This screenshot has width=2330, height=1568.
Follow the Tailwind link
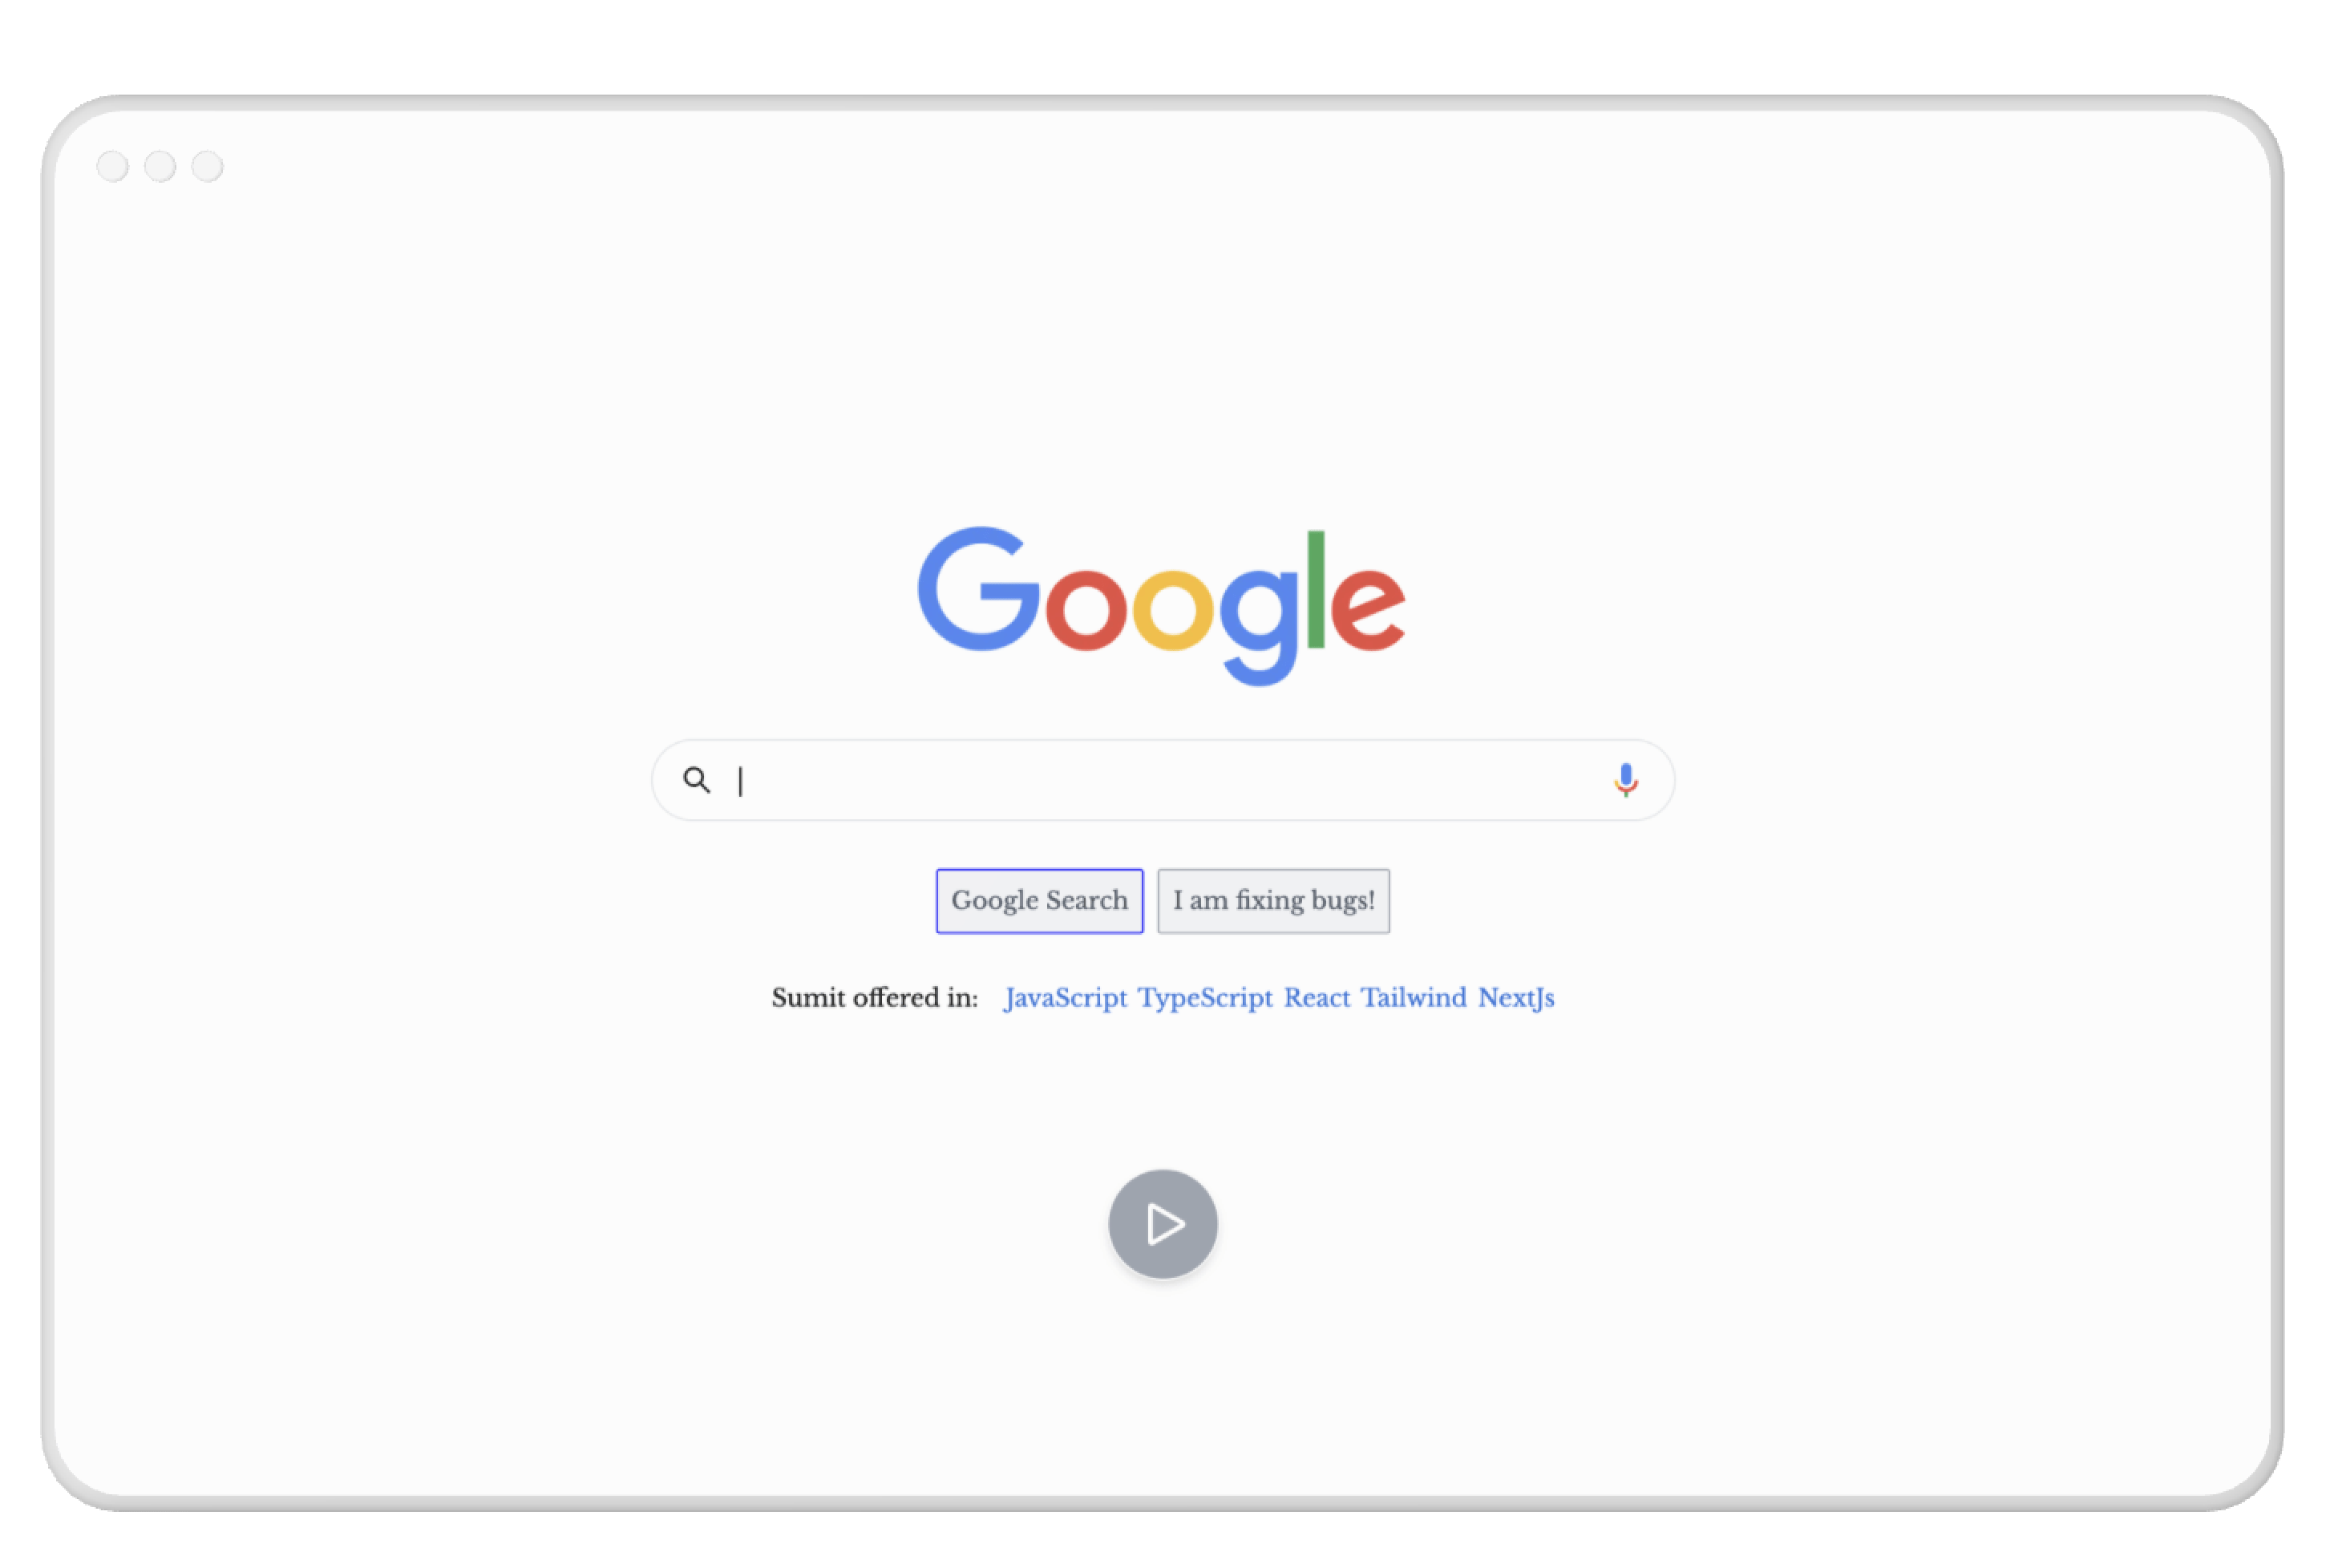[x=1414, y=998]
